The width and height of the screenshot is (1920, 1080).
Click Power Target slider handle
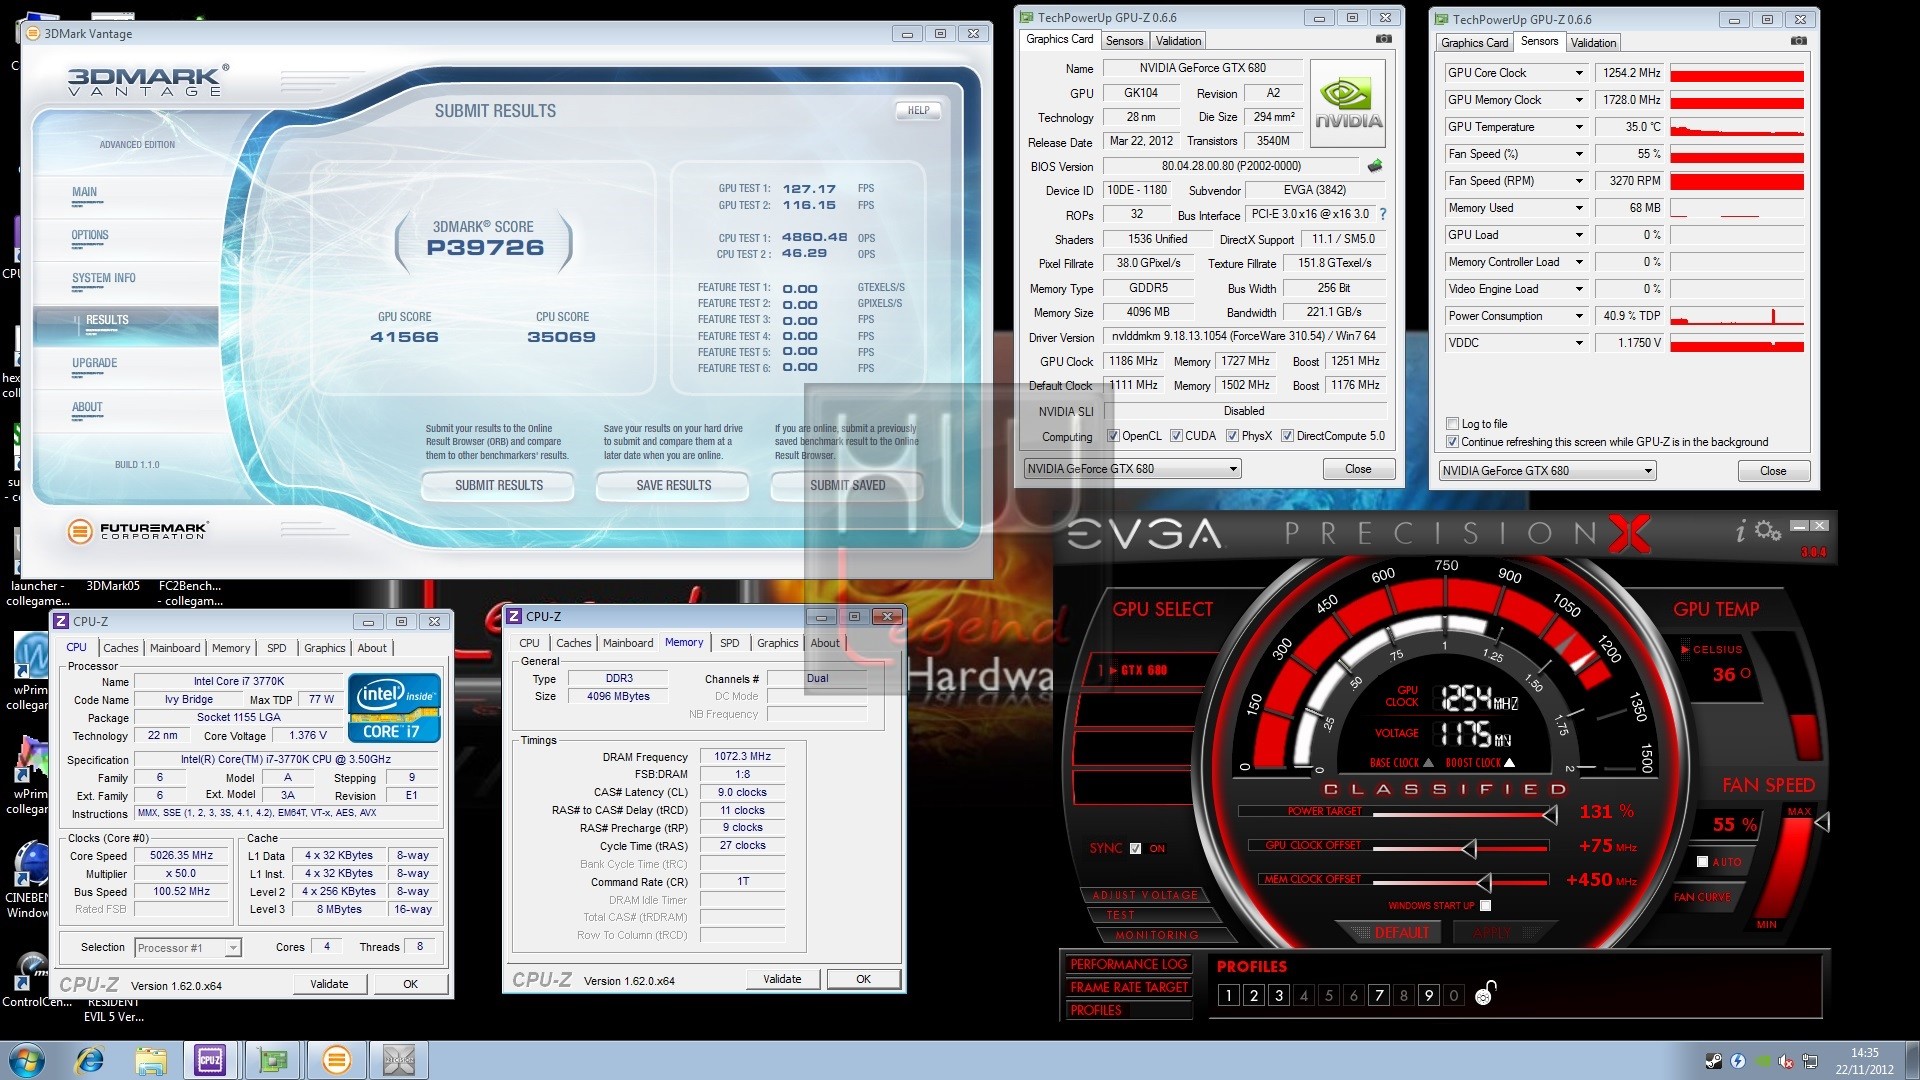pyautogui.click(x=1549, y=815)
